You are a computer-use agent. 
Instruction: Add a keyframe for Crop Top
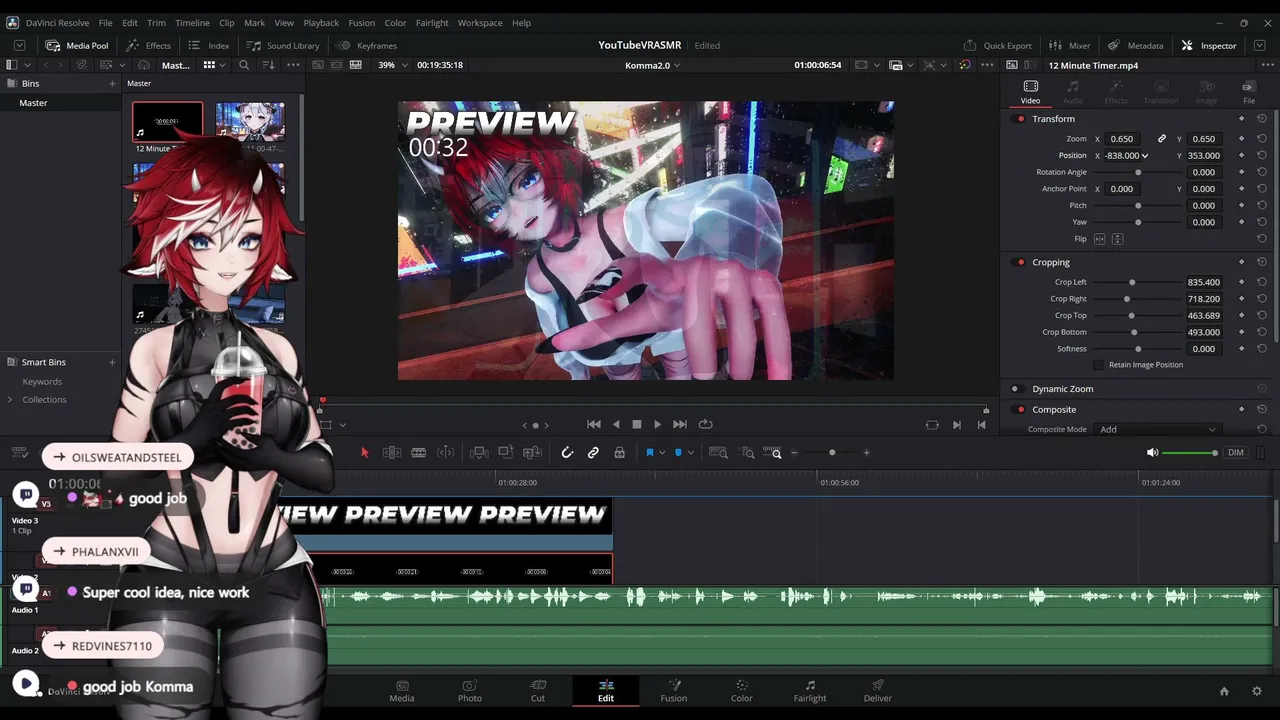click(1242, 315)
